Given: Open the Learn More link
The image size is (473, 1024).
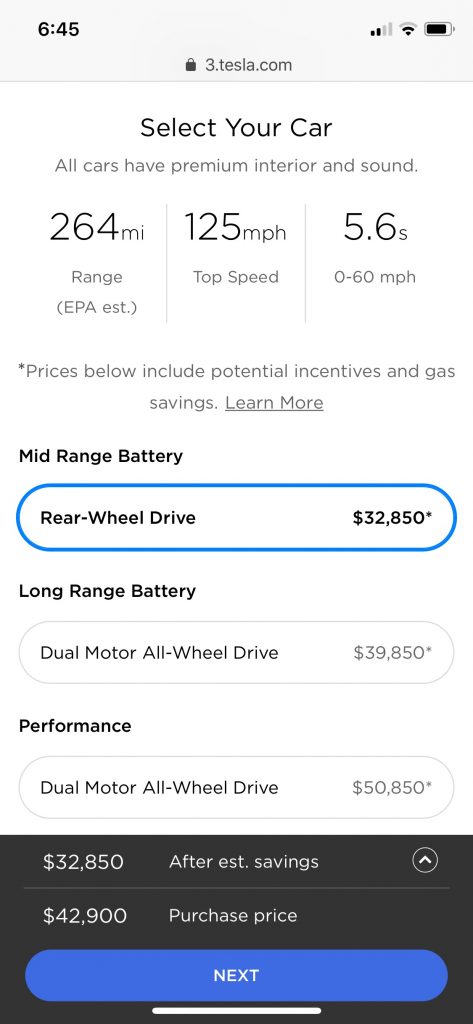Looking at the screenshot, I should pos(274,402).
